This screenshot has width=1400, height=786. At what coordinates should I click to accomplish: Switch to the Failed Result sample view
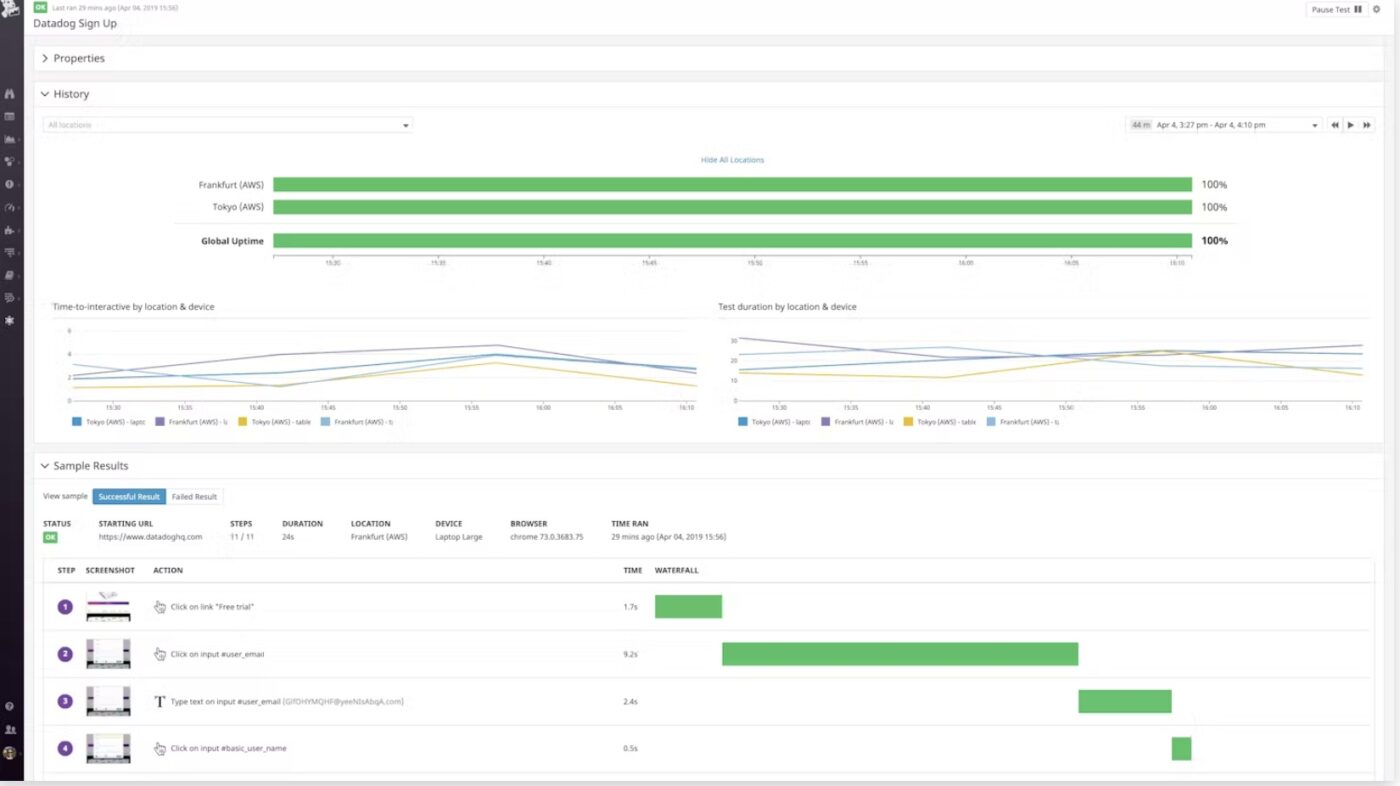pos(194,497)
